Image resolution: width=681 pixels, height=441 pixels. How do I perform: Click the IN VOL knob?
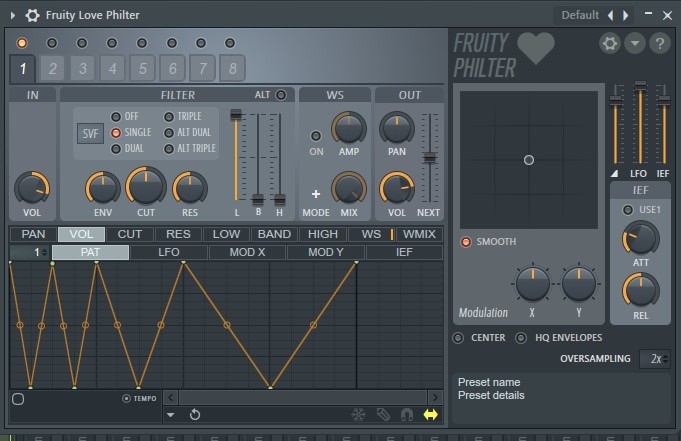32,188
